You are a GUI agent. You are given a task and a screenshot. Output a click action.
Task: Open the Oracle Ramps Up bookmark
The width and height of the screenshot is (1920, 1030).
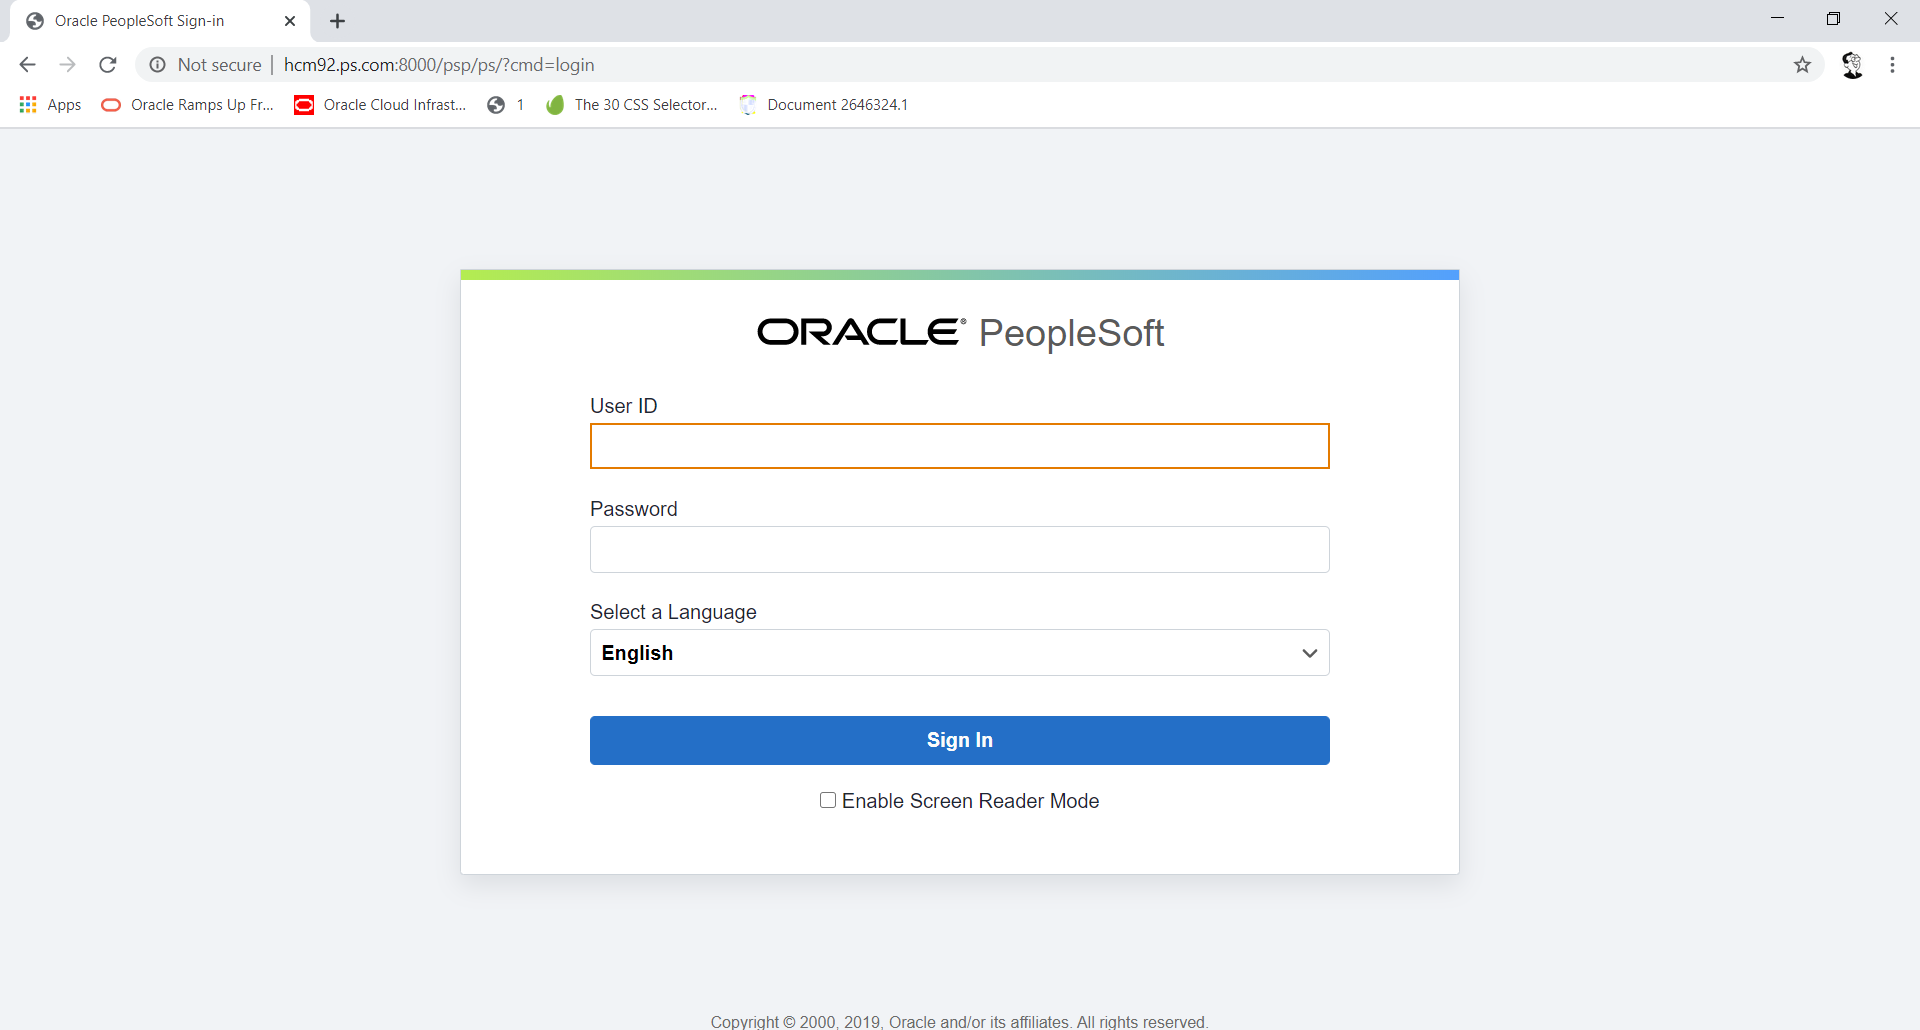(188, 105)
